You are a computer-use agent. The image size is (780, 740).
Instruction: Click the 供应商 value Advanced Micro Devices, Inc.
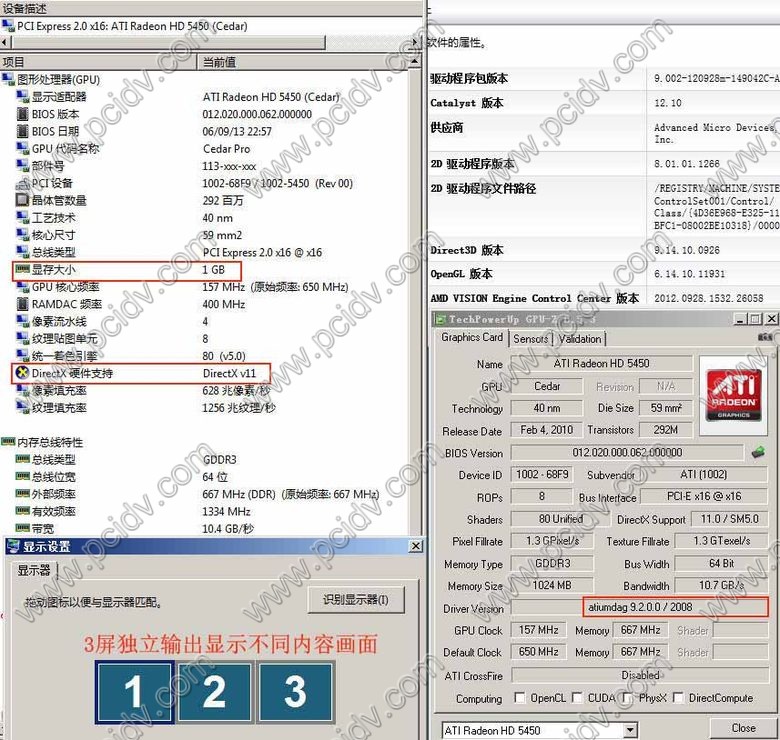tap(715, 133)
